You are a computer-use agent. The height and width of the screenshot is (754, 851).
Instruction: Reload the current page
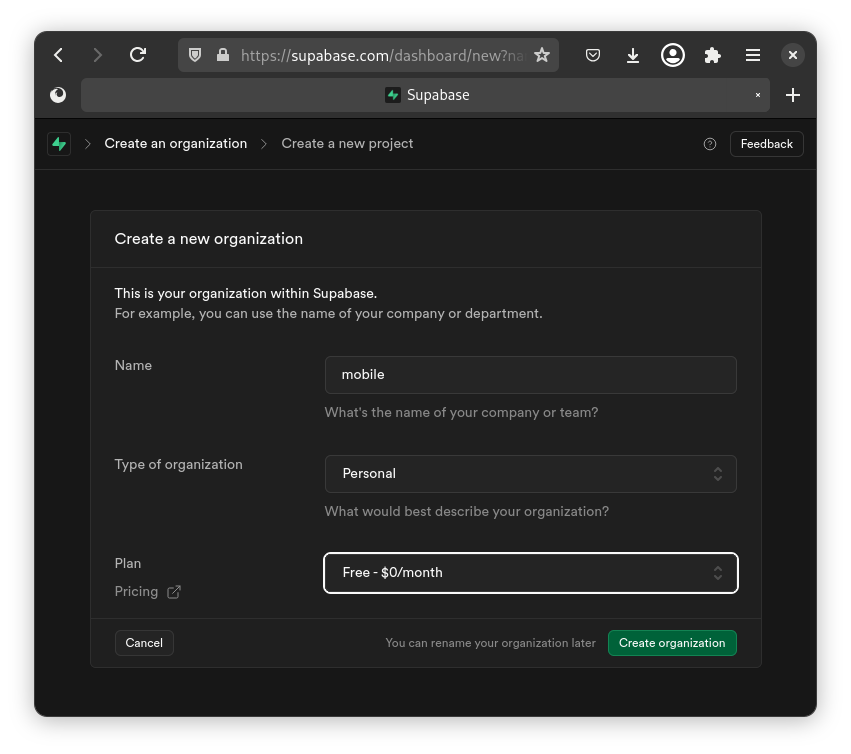[x=138, y=55]
